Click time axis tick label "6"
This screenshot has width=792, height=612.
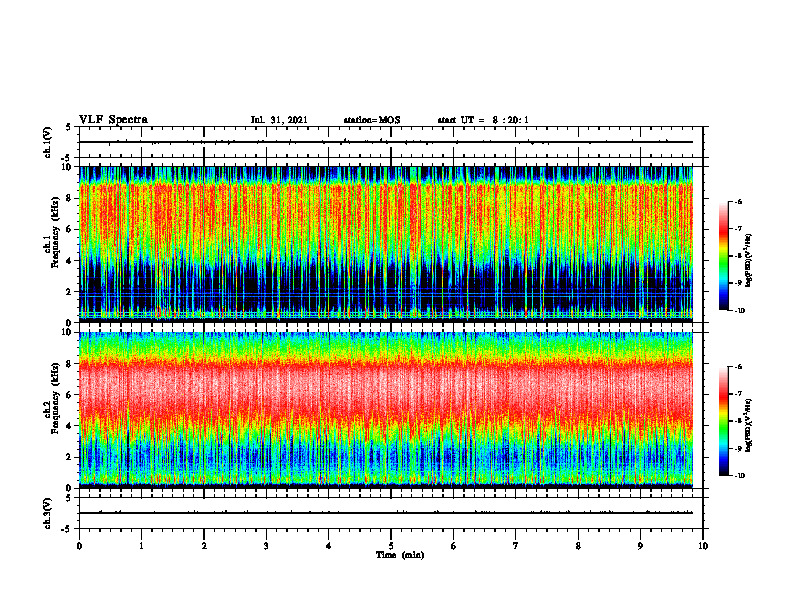(x=454, y=546)
